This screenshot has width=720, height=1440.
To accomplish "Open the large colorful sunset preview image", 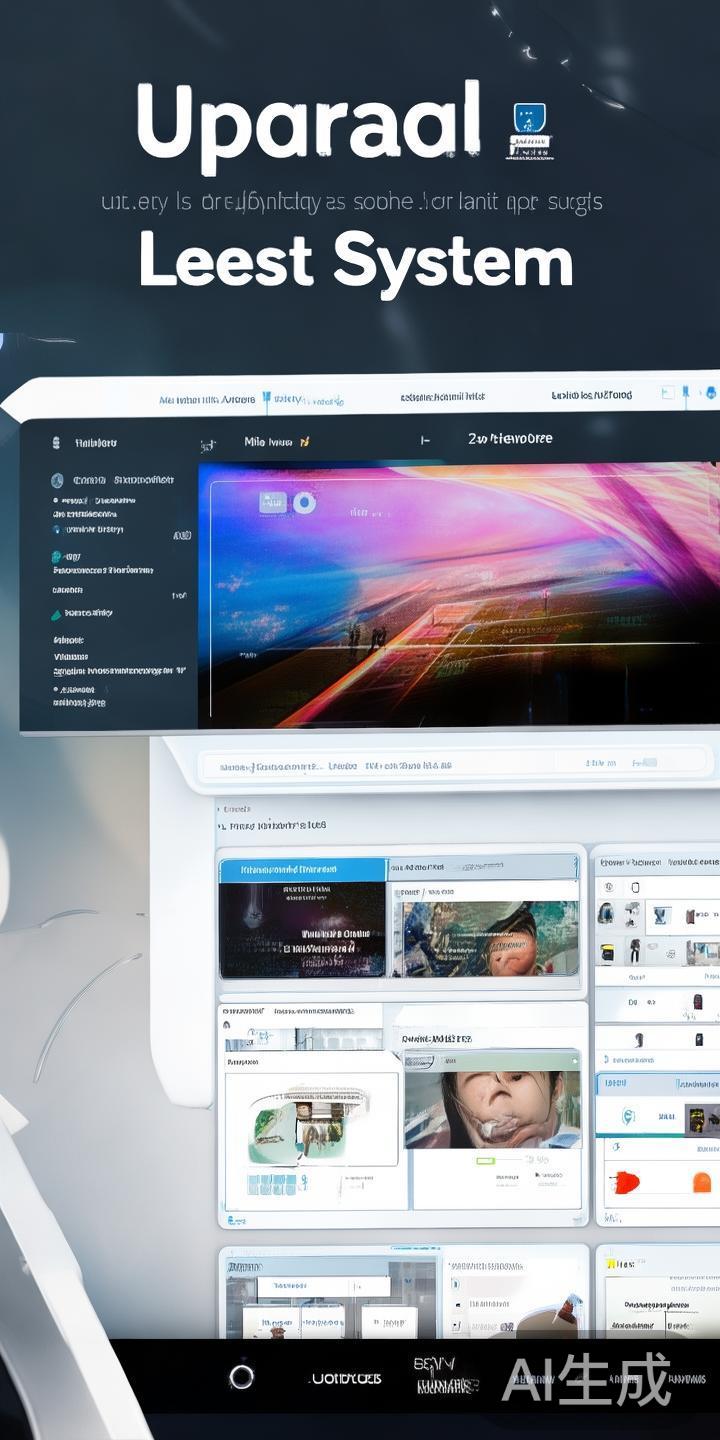I will pyautogui.click(x=458, y=595).
